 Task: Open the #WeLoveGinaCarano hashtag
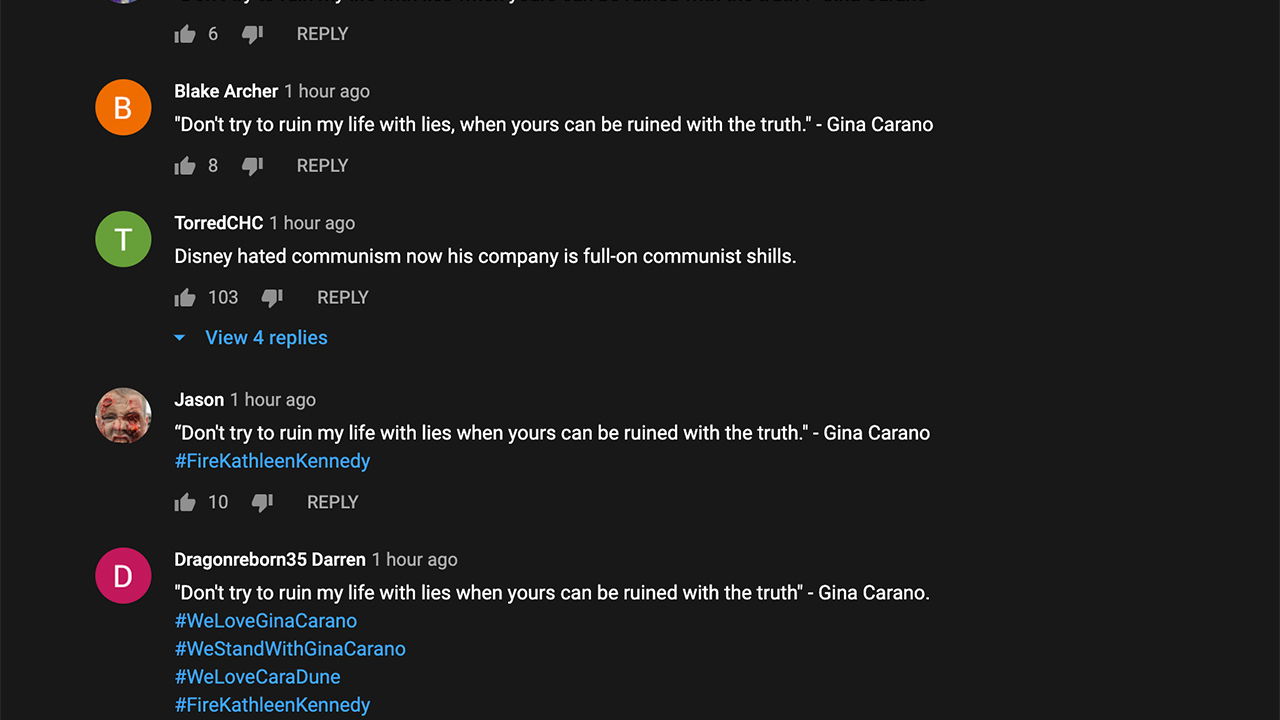(265, 621)
